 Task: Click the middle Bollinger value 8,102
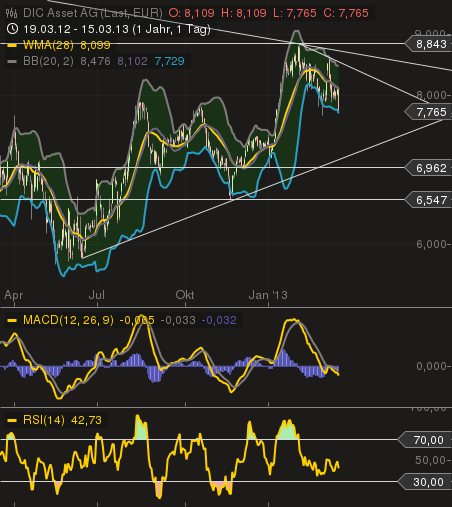132,61
